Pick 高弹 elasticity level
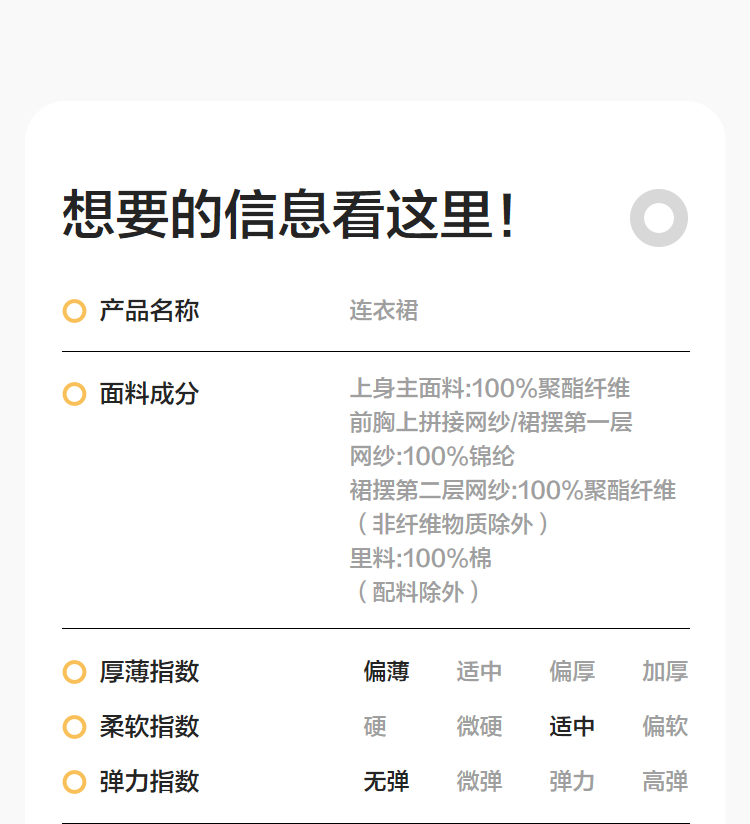Viewport: 750px width, 824px height. coord(665,782)
